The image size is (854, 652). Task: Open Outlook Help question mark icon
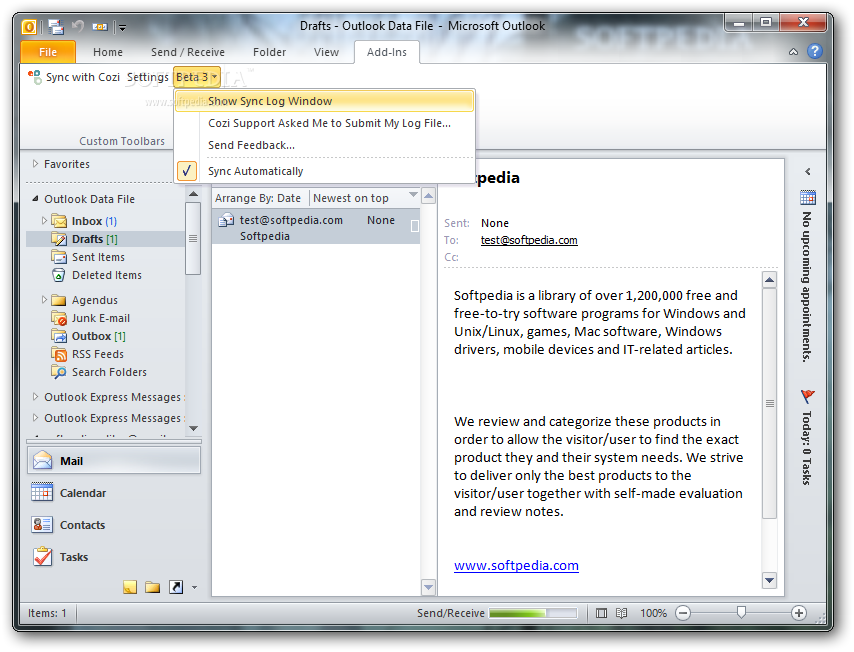(x=815, y=51)
